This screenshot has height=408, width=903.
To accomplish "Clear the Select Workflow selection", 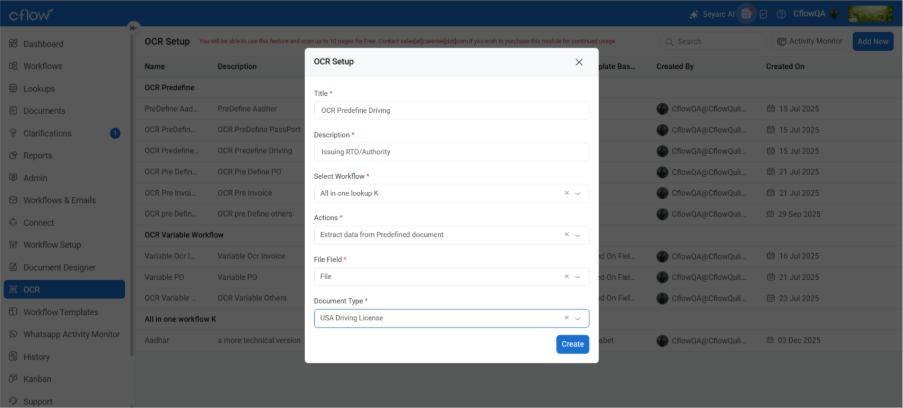I will (566, 193).
